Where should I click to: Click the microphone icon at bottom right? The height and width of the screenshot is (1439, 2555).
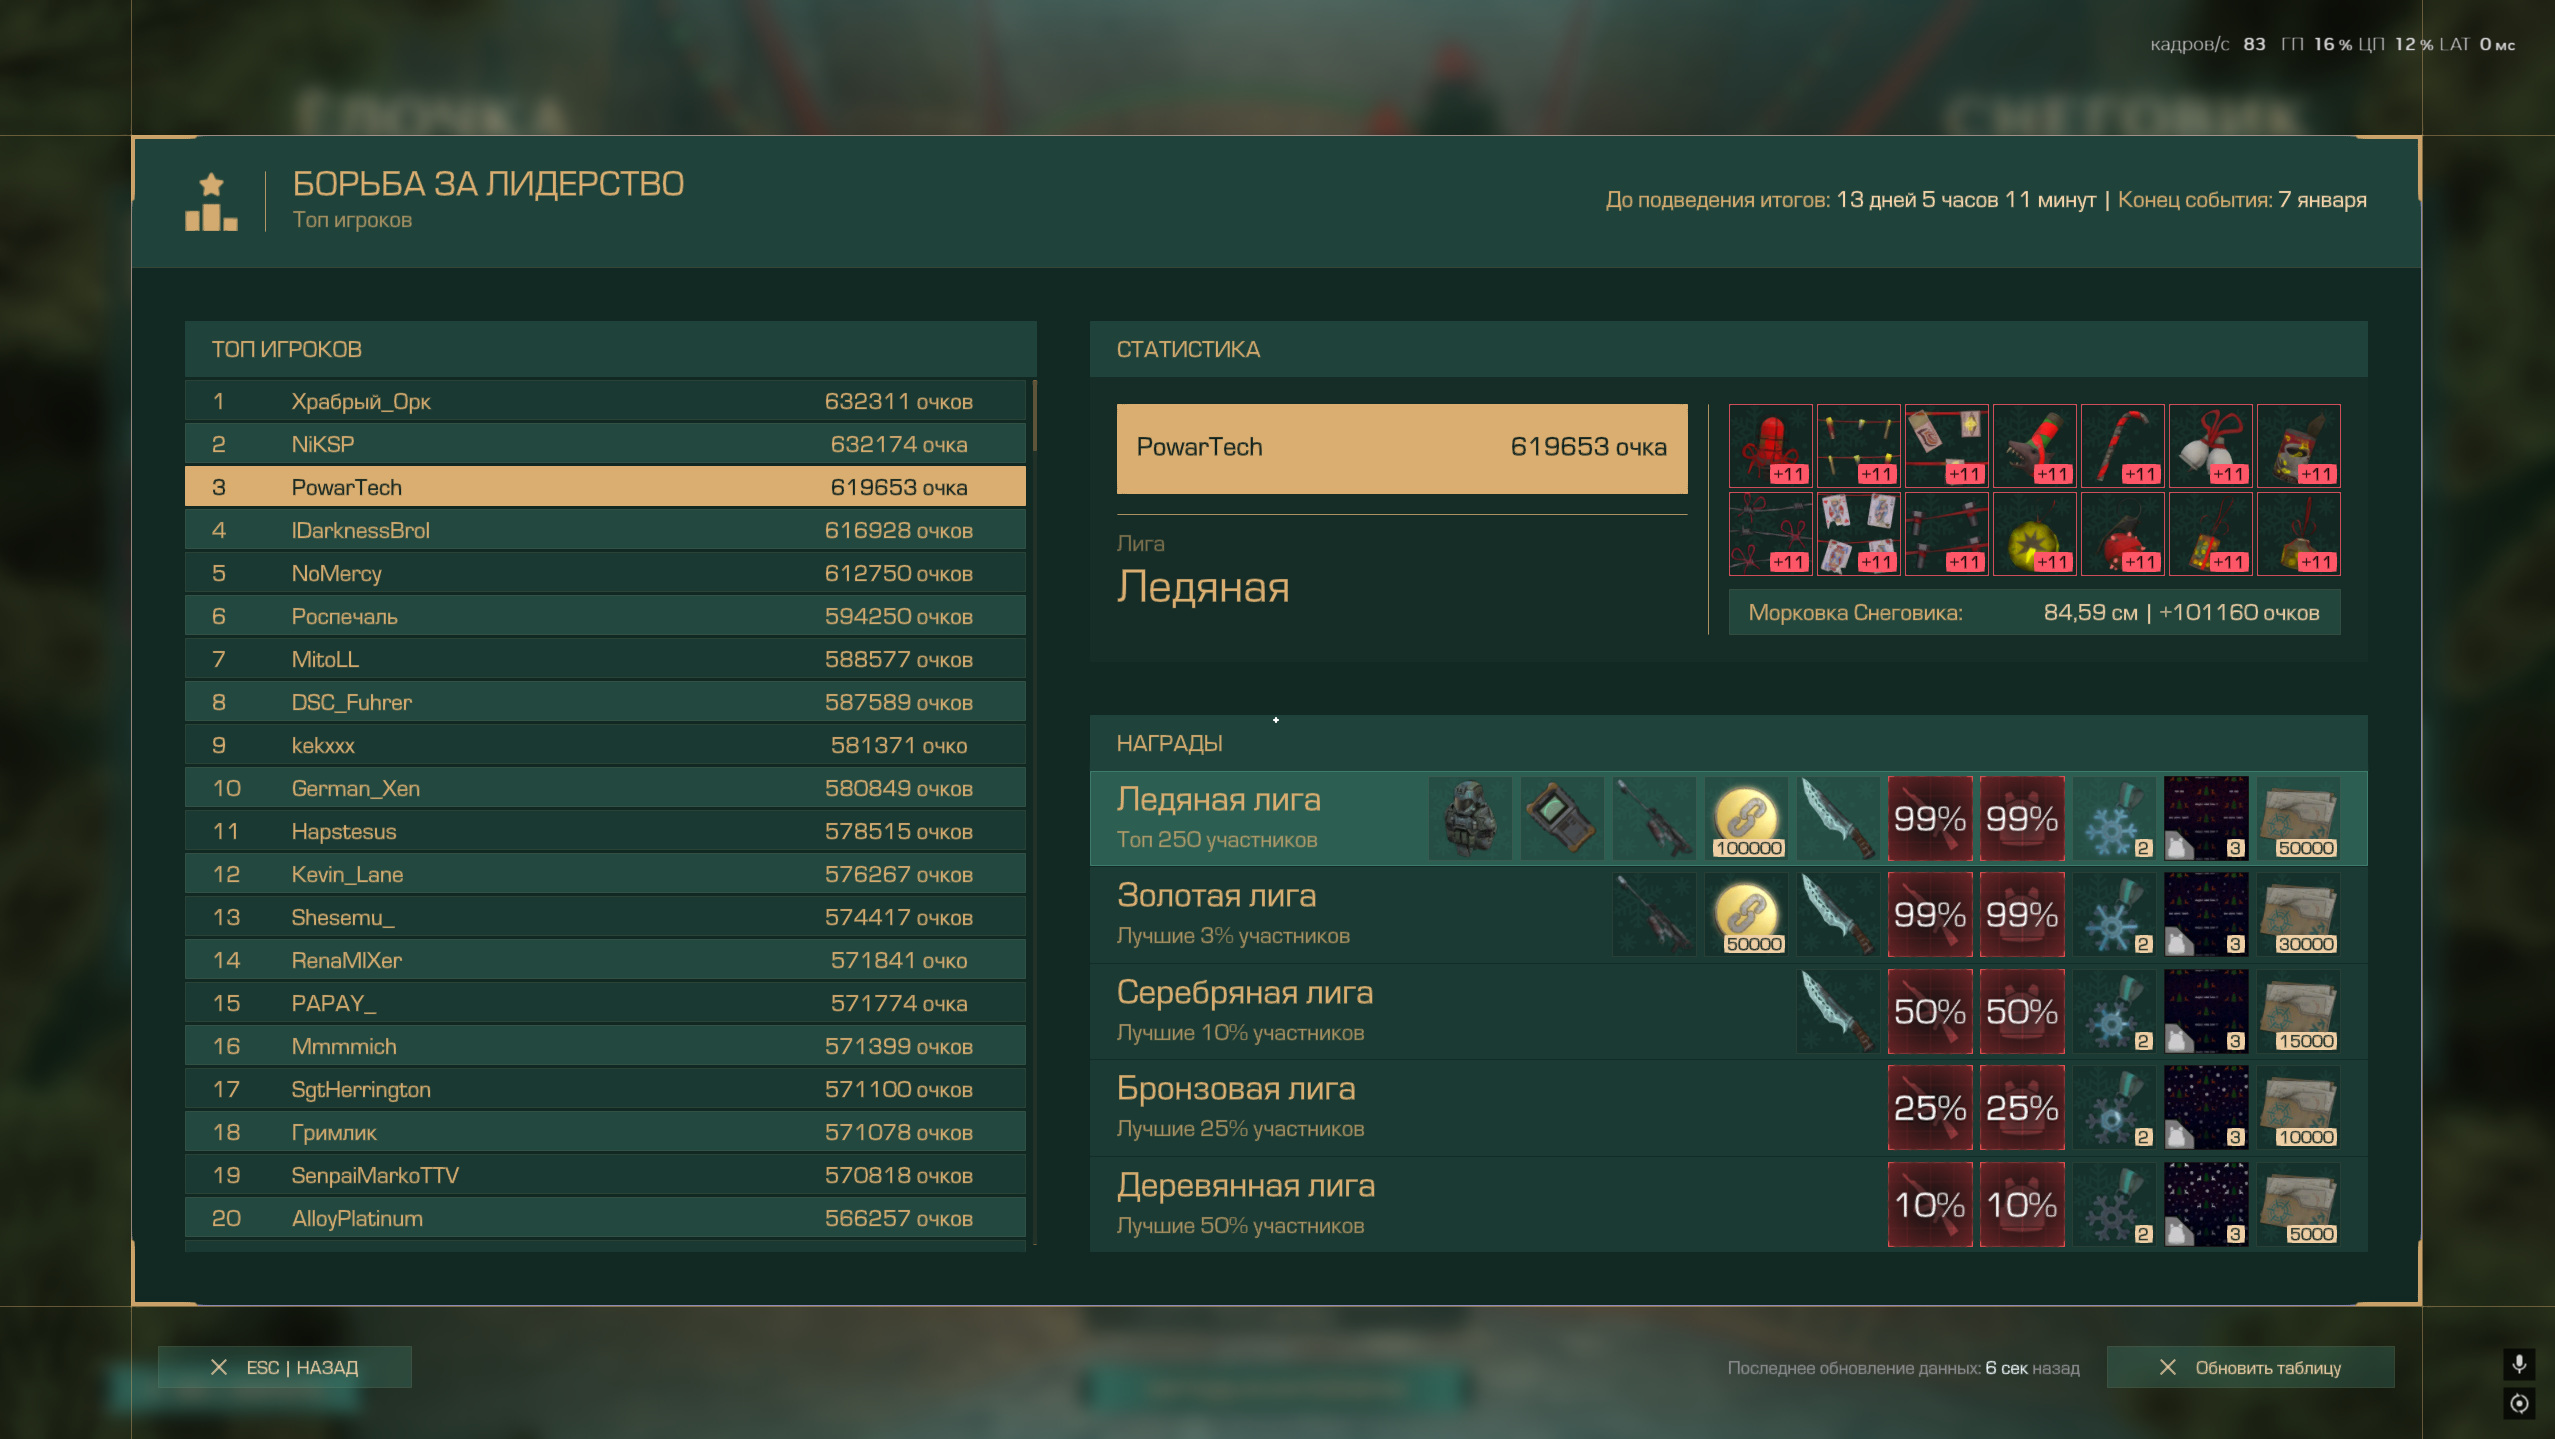2519,1364
